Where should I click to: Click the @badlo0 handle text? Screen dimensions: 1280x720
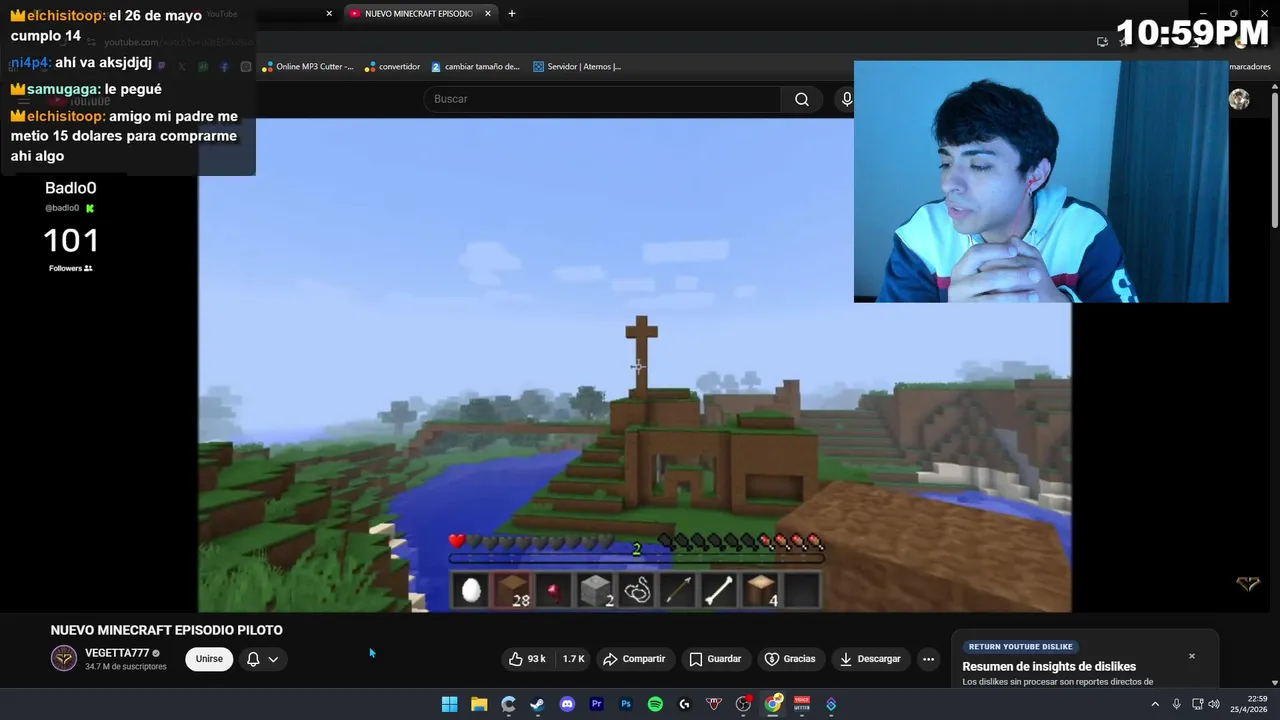click(62, 208)
